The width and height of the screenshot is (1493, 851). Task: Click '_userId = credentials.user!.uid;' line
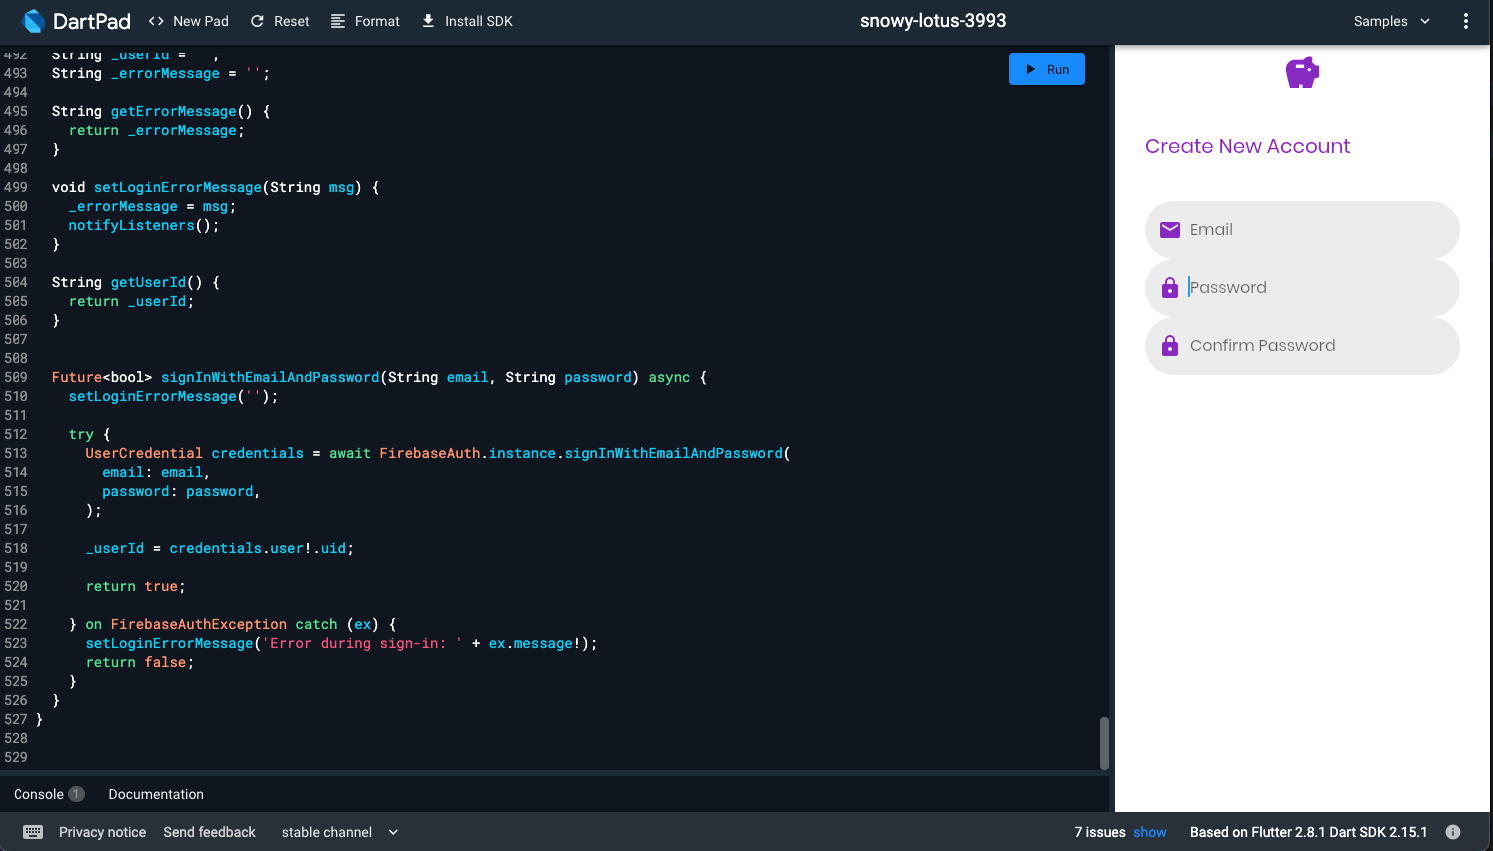coord(220,548)
